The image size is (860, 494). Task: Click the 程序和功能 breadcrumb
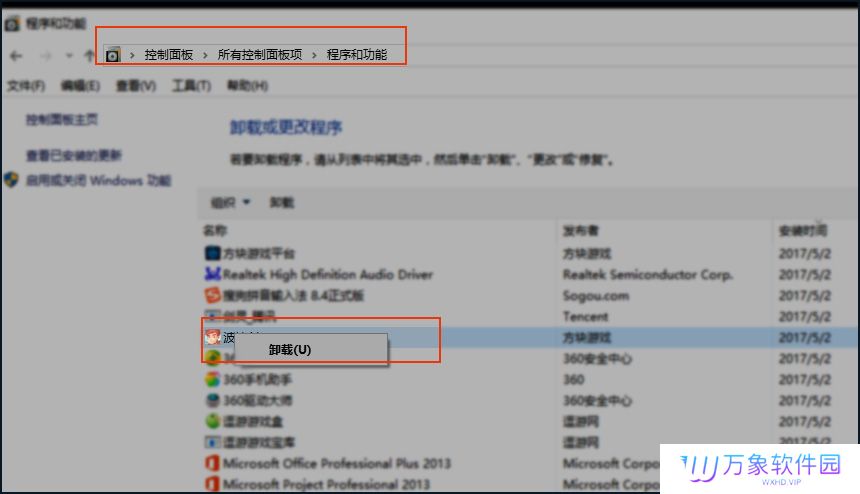pyautogui.click(x=357, y=55)
